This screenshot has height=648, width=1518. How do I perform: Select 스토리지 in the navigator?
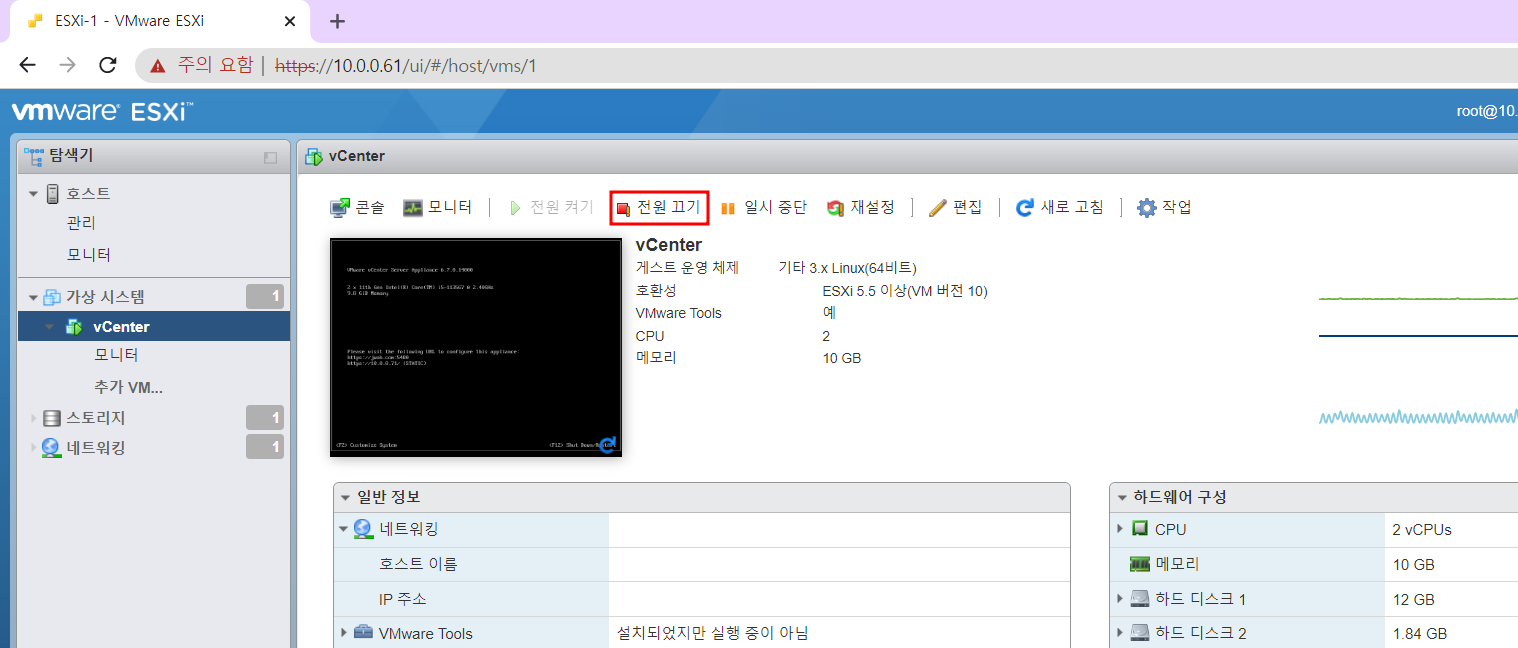click(96, 418)
